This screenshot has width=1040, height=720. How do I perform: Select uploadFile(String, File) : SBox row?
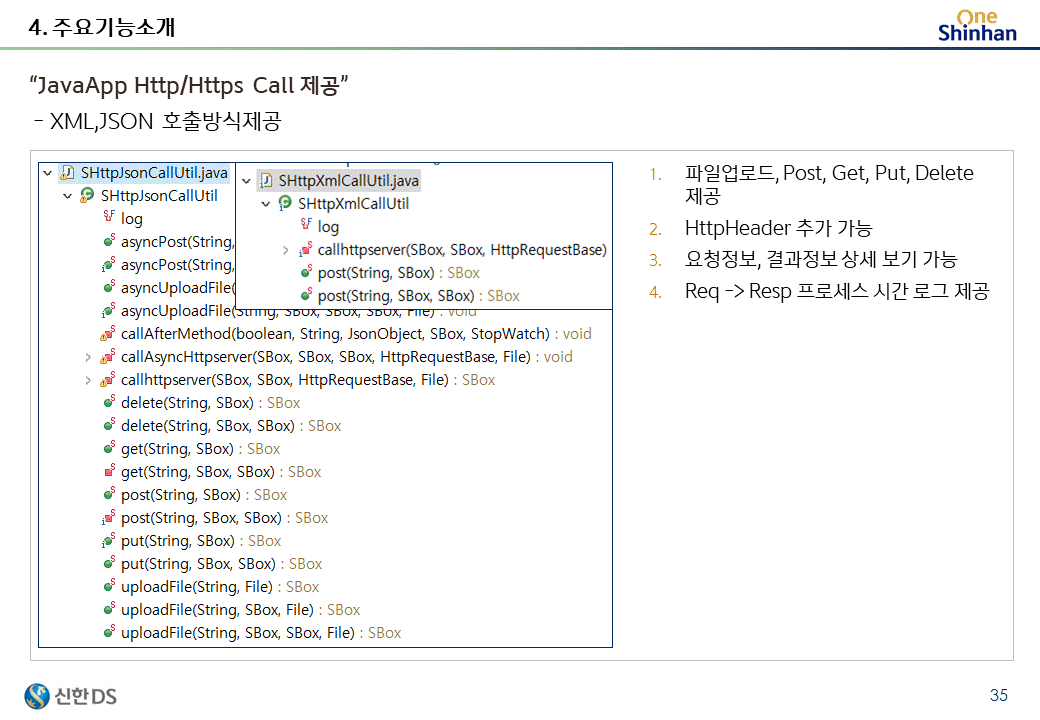coord(220,587)
